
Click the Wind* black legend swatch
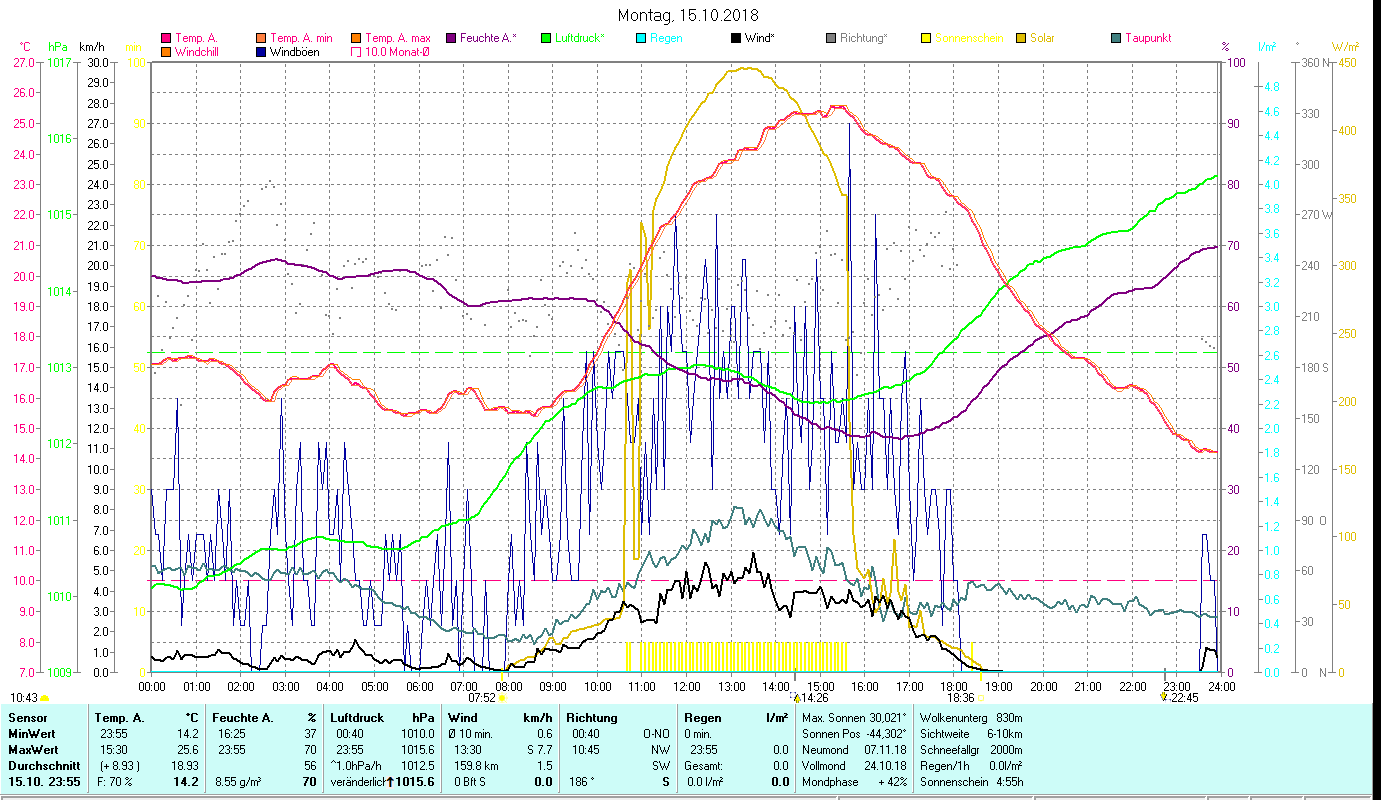coord(736,38)
